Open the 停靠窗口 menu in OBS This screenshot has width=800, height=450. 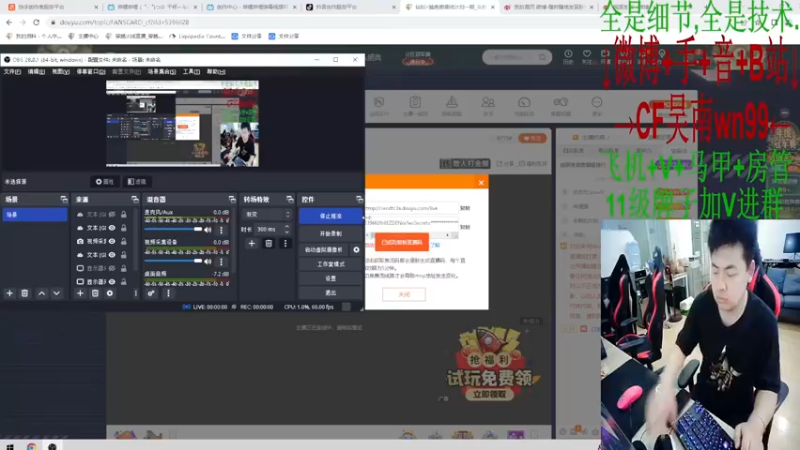(x=91, y=72)
